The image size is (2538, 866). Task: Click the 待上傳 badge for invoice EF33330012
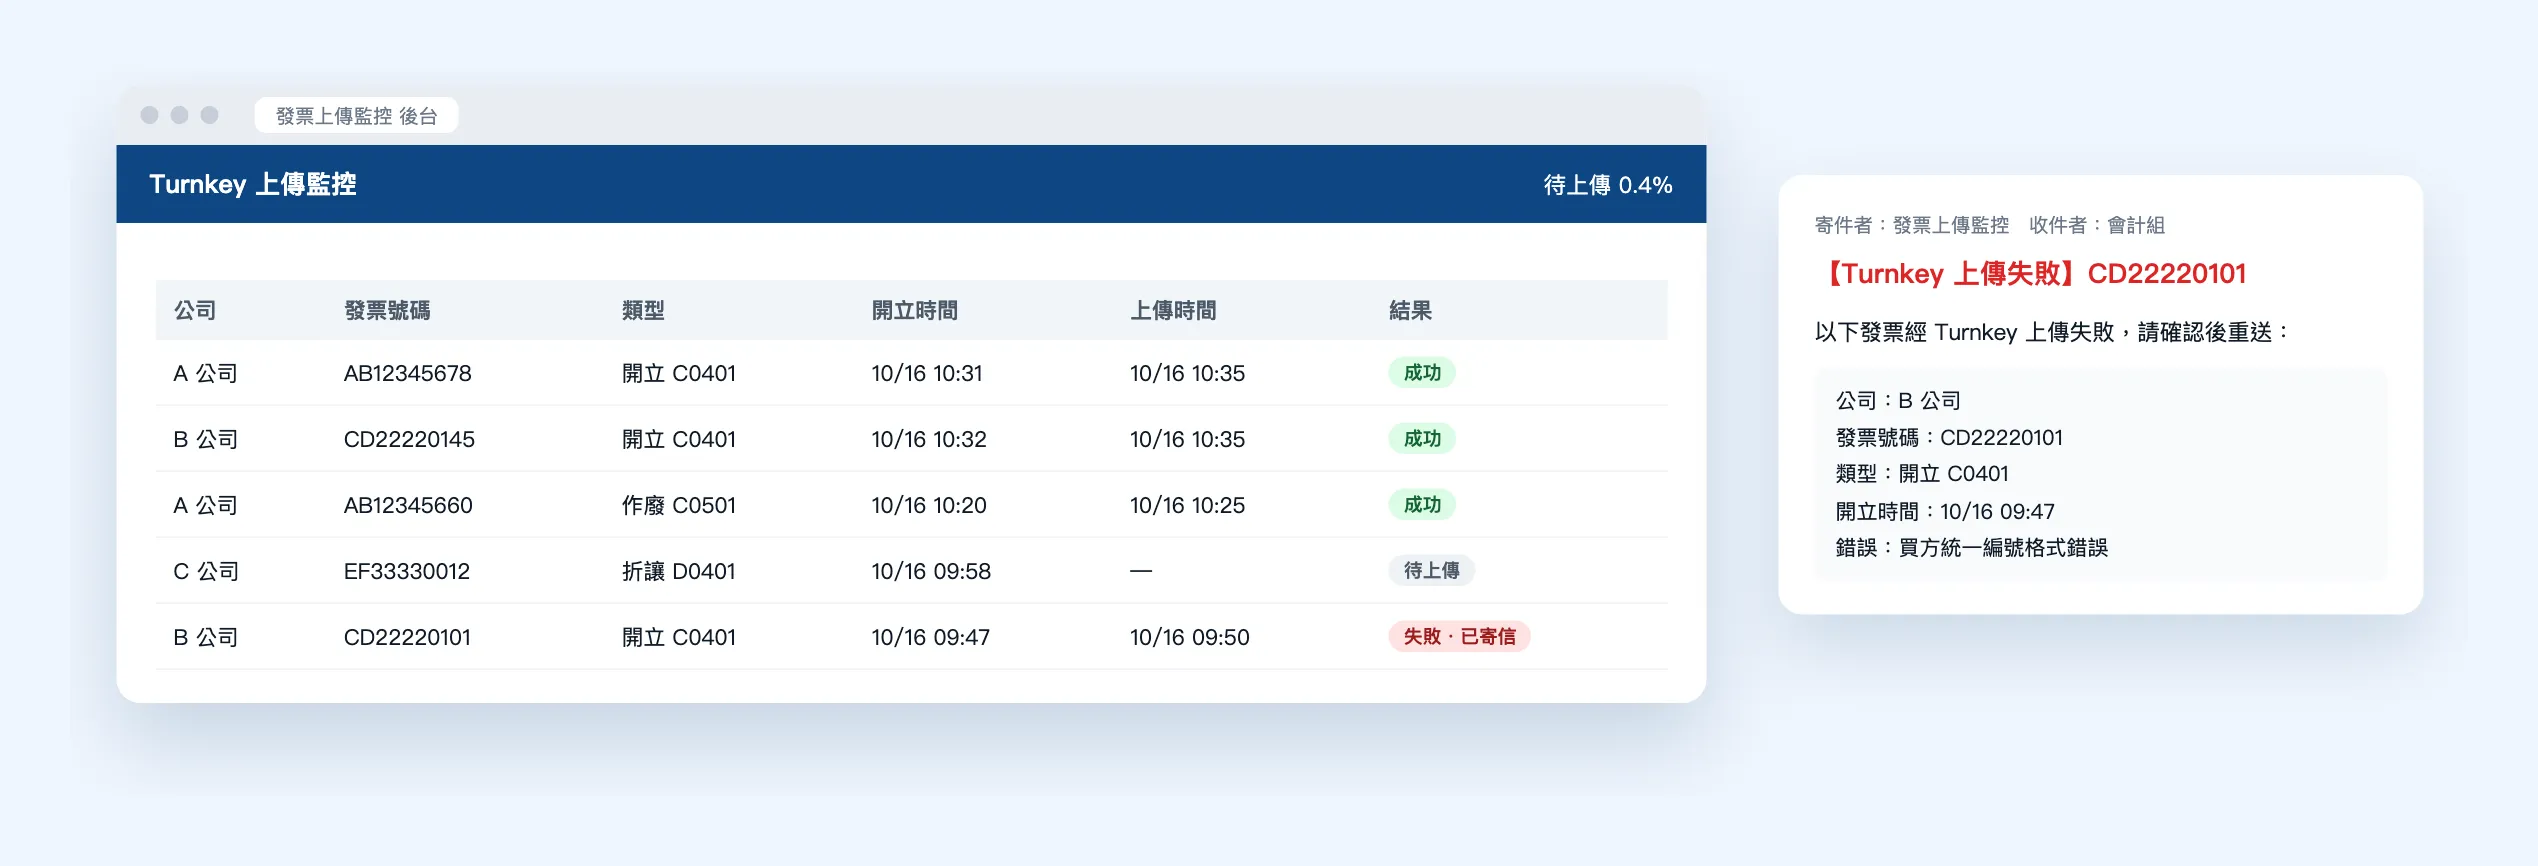click(1431, 571)
